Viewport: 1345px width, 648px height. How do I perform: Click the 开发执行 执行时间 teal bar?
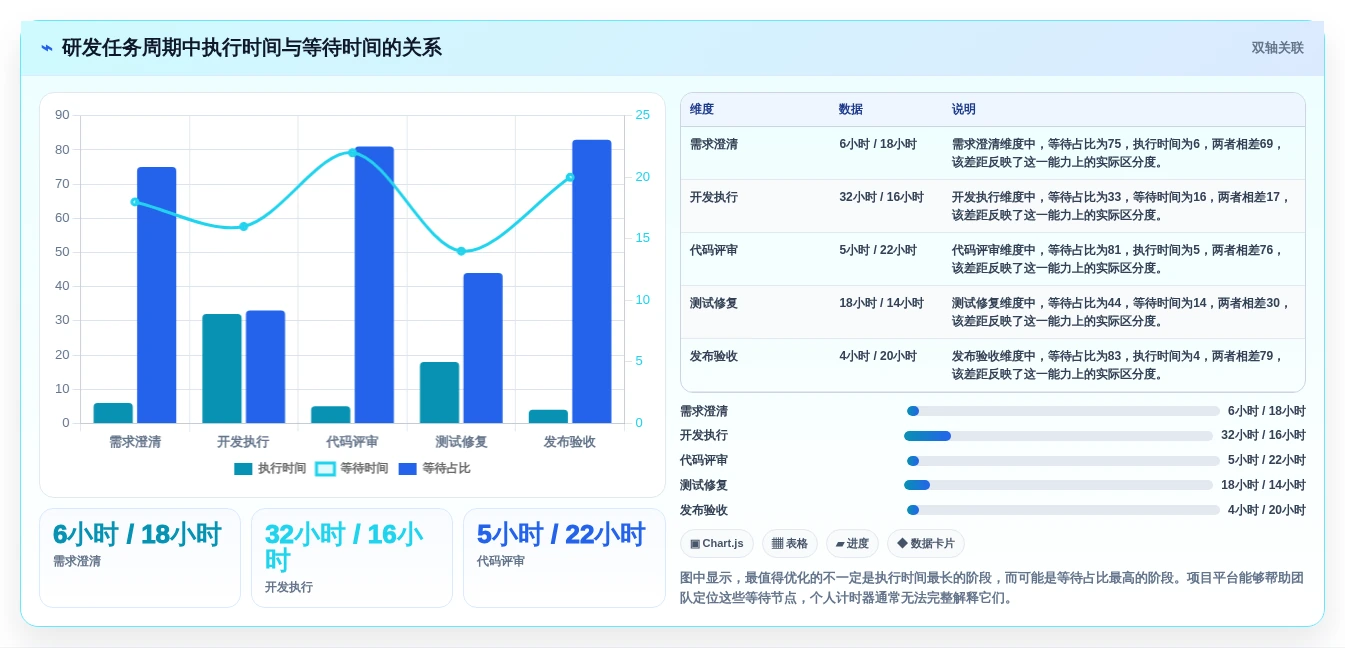222,368
